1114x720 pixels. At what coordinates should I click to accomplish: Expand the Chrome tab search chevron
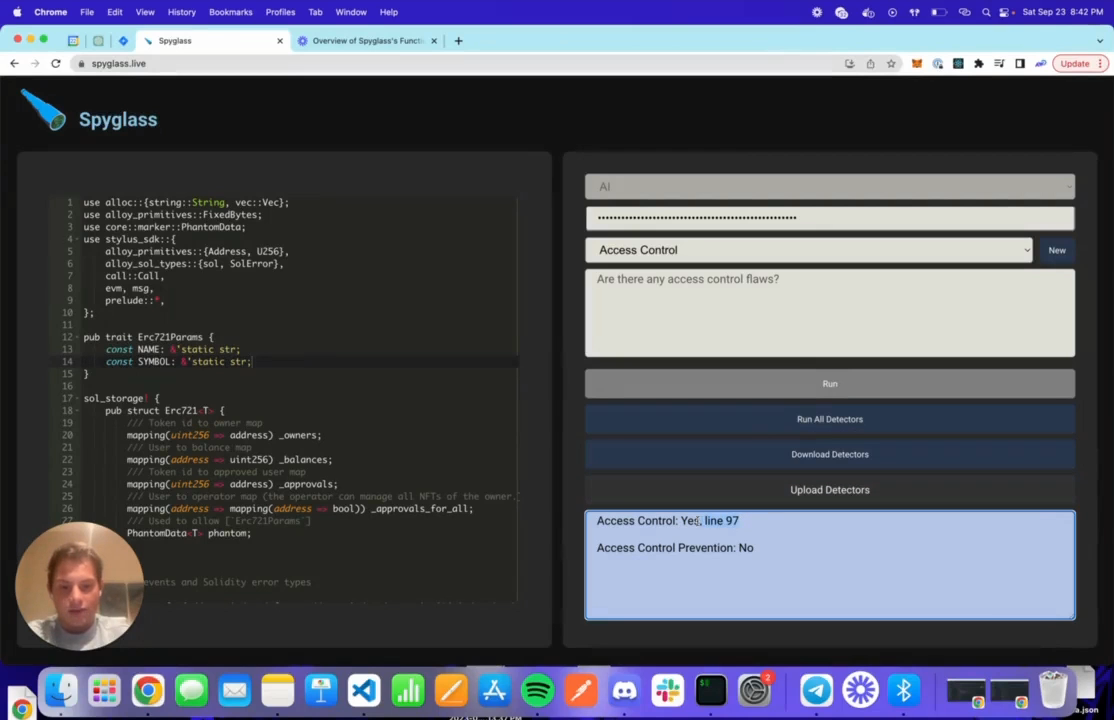1100,41
